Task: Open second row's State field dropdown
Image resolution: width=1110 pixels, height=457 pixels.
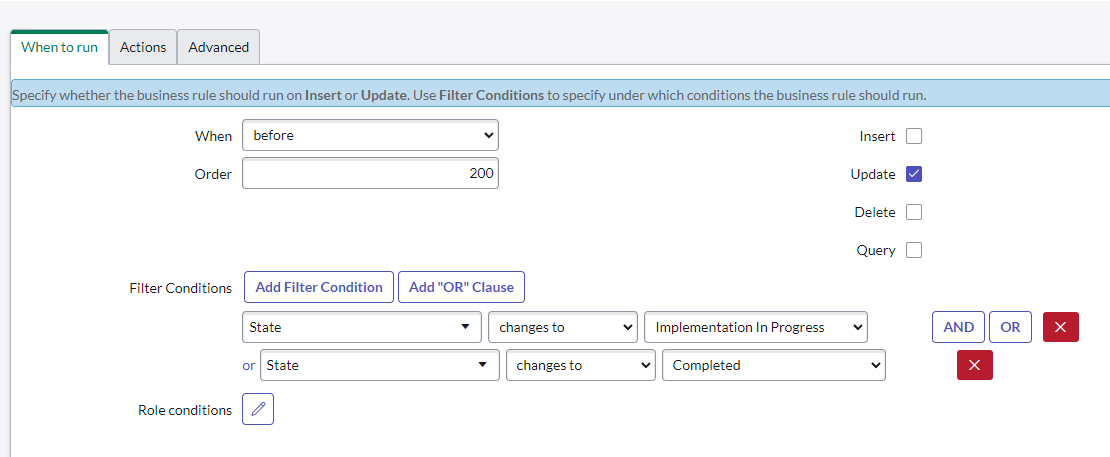Action: 379,365
